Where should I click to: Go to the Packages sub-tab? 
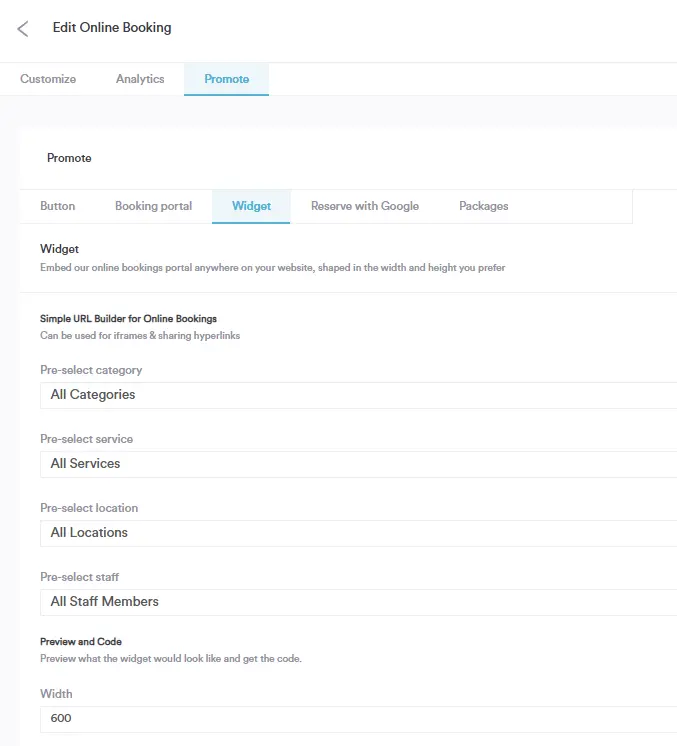tap(483, 206)
